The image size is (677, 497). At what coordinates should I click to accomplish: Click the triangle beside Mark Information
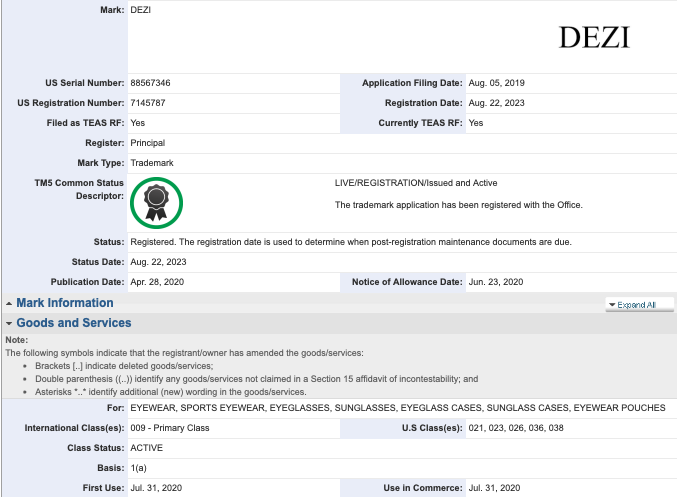[x=9, y=304]
